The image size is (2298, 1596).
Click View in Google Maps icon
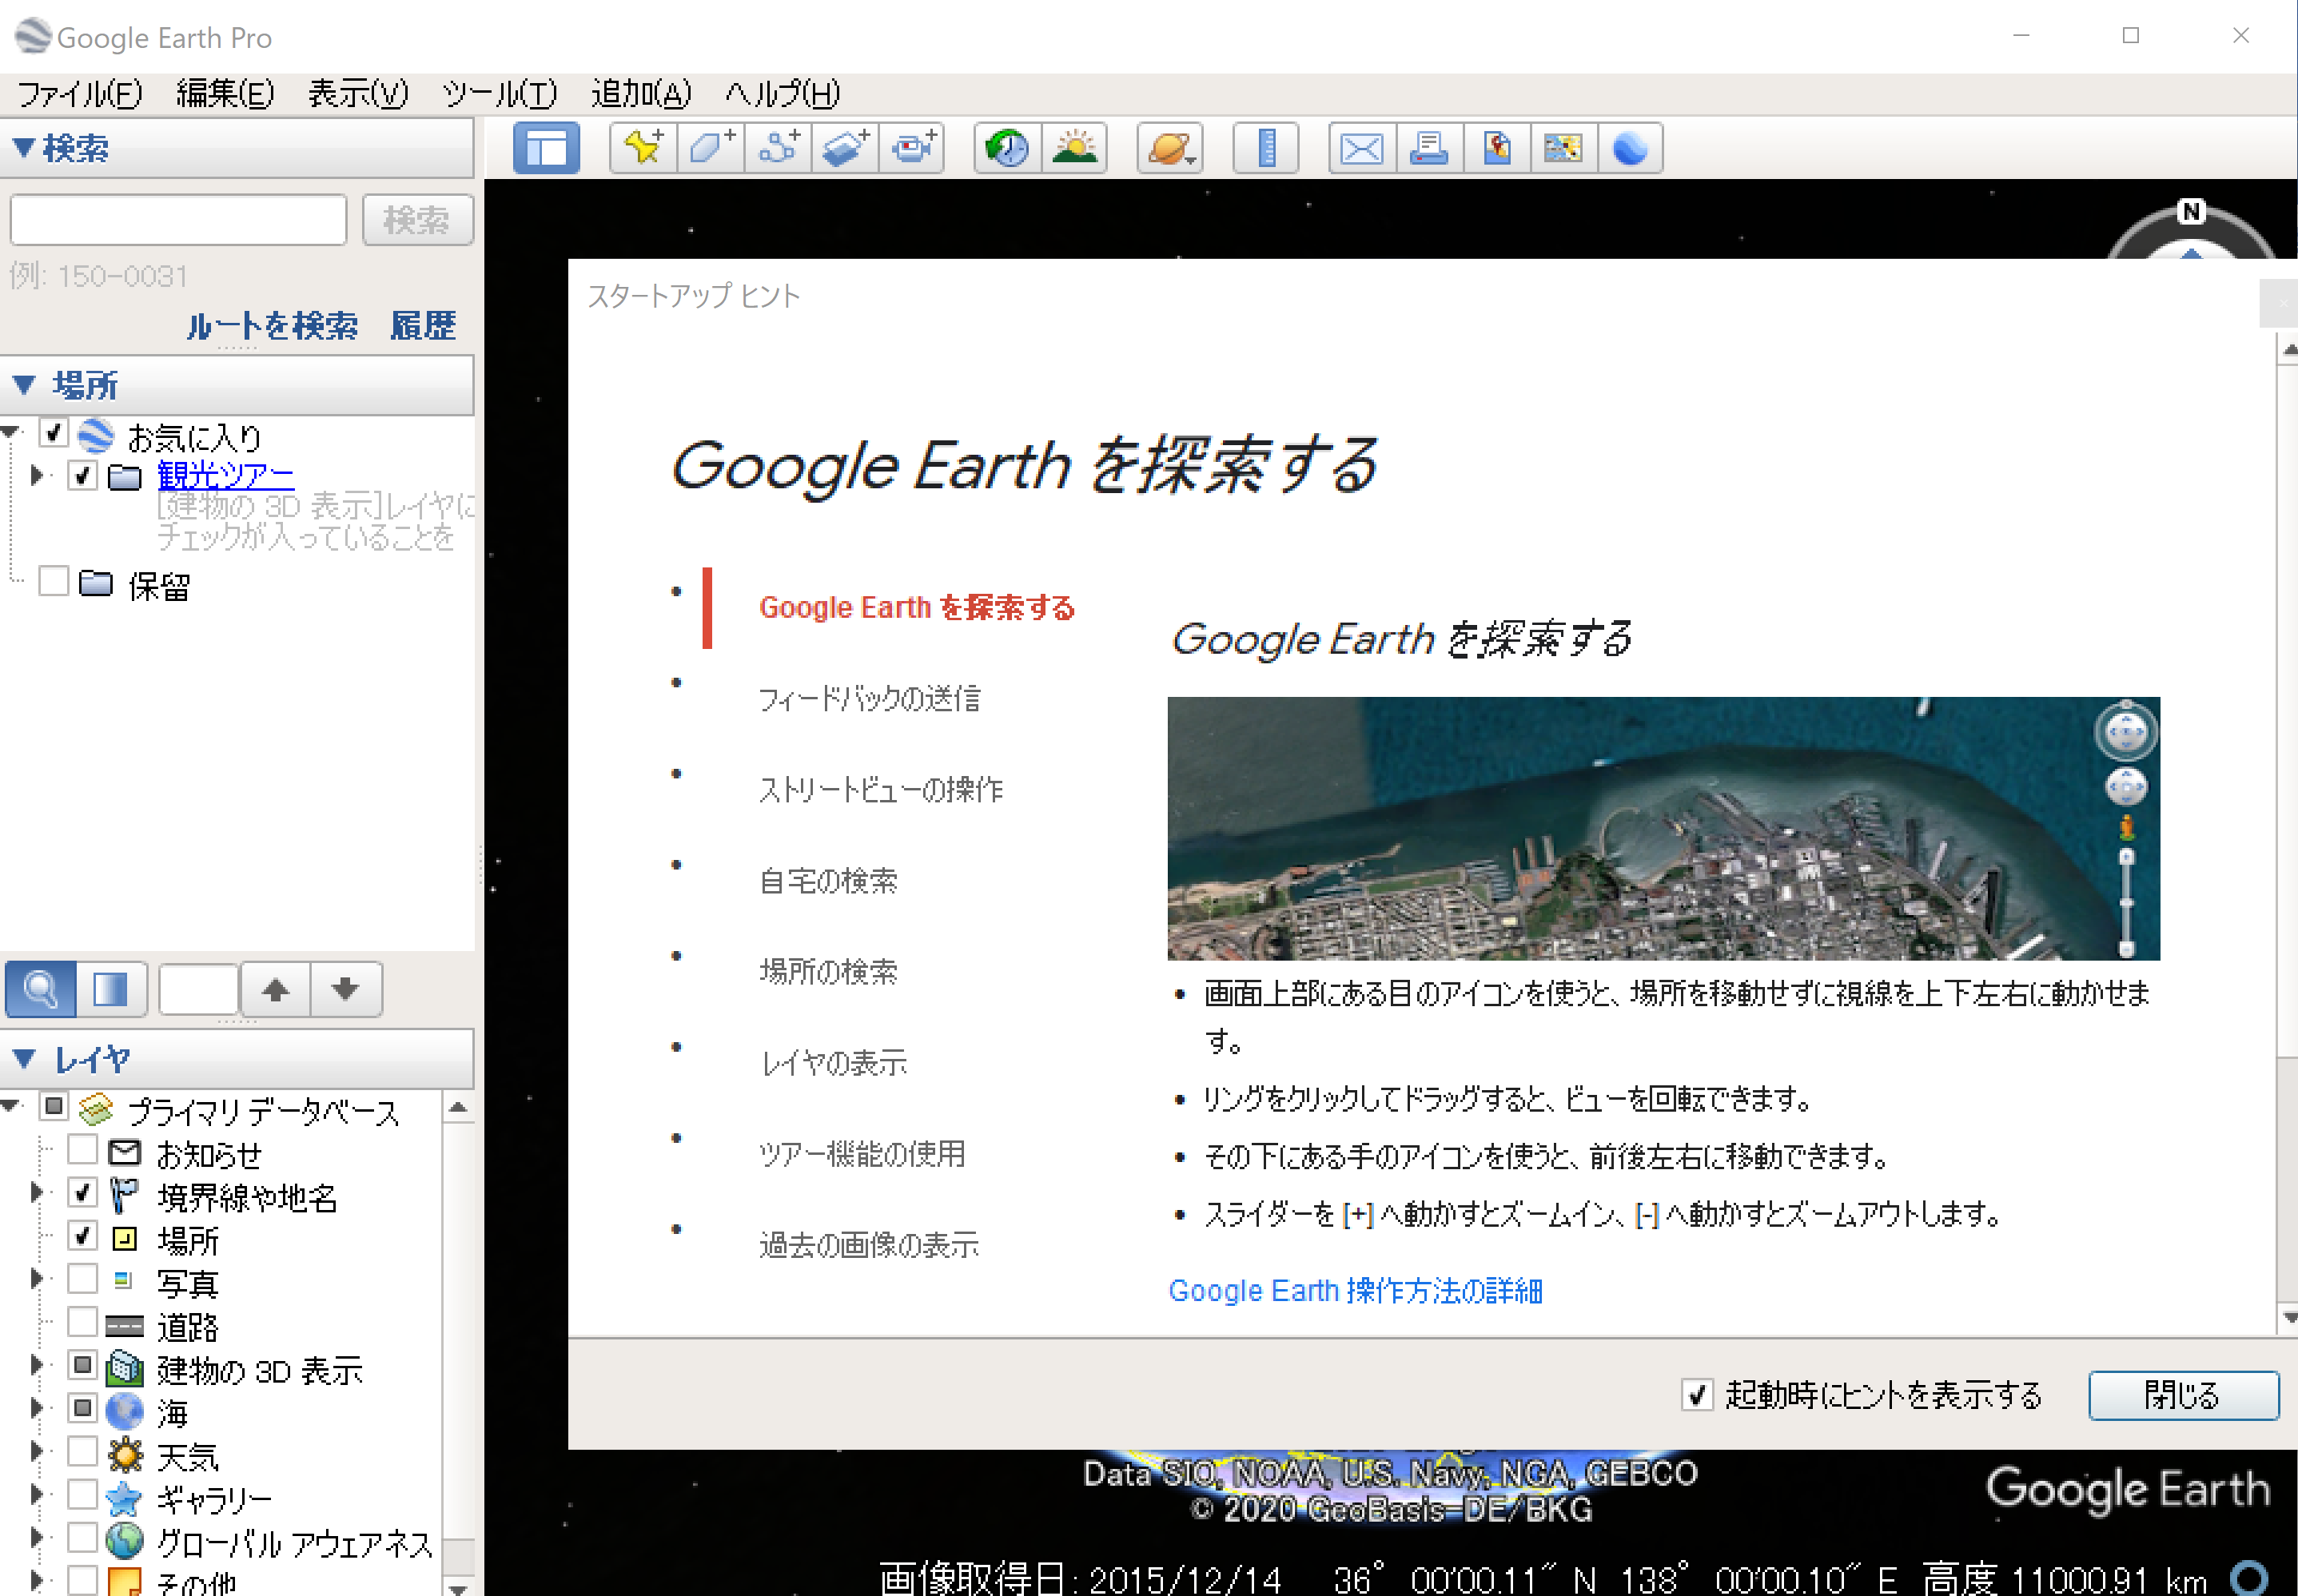point(1563,148)
